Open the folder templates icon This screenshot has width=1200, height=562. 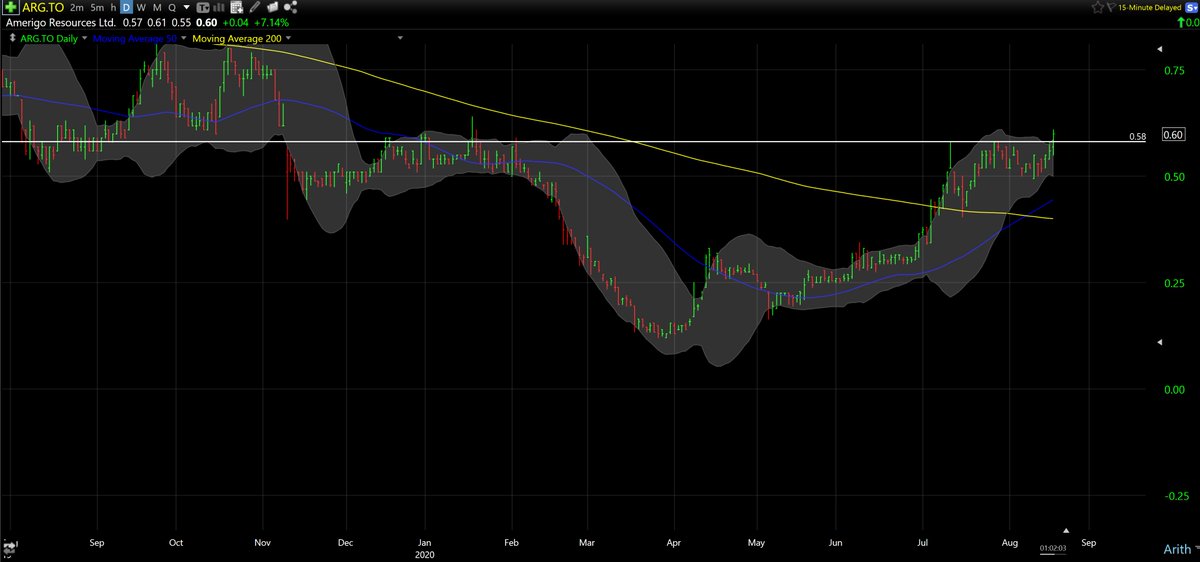point(272,8)
